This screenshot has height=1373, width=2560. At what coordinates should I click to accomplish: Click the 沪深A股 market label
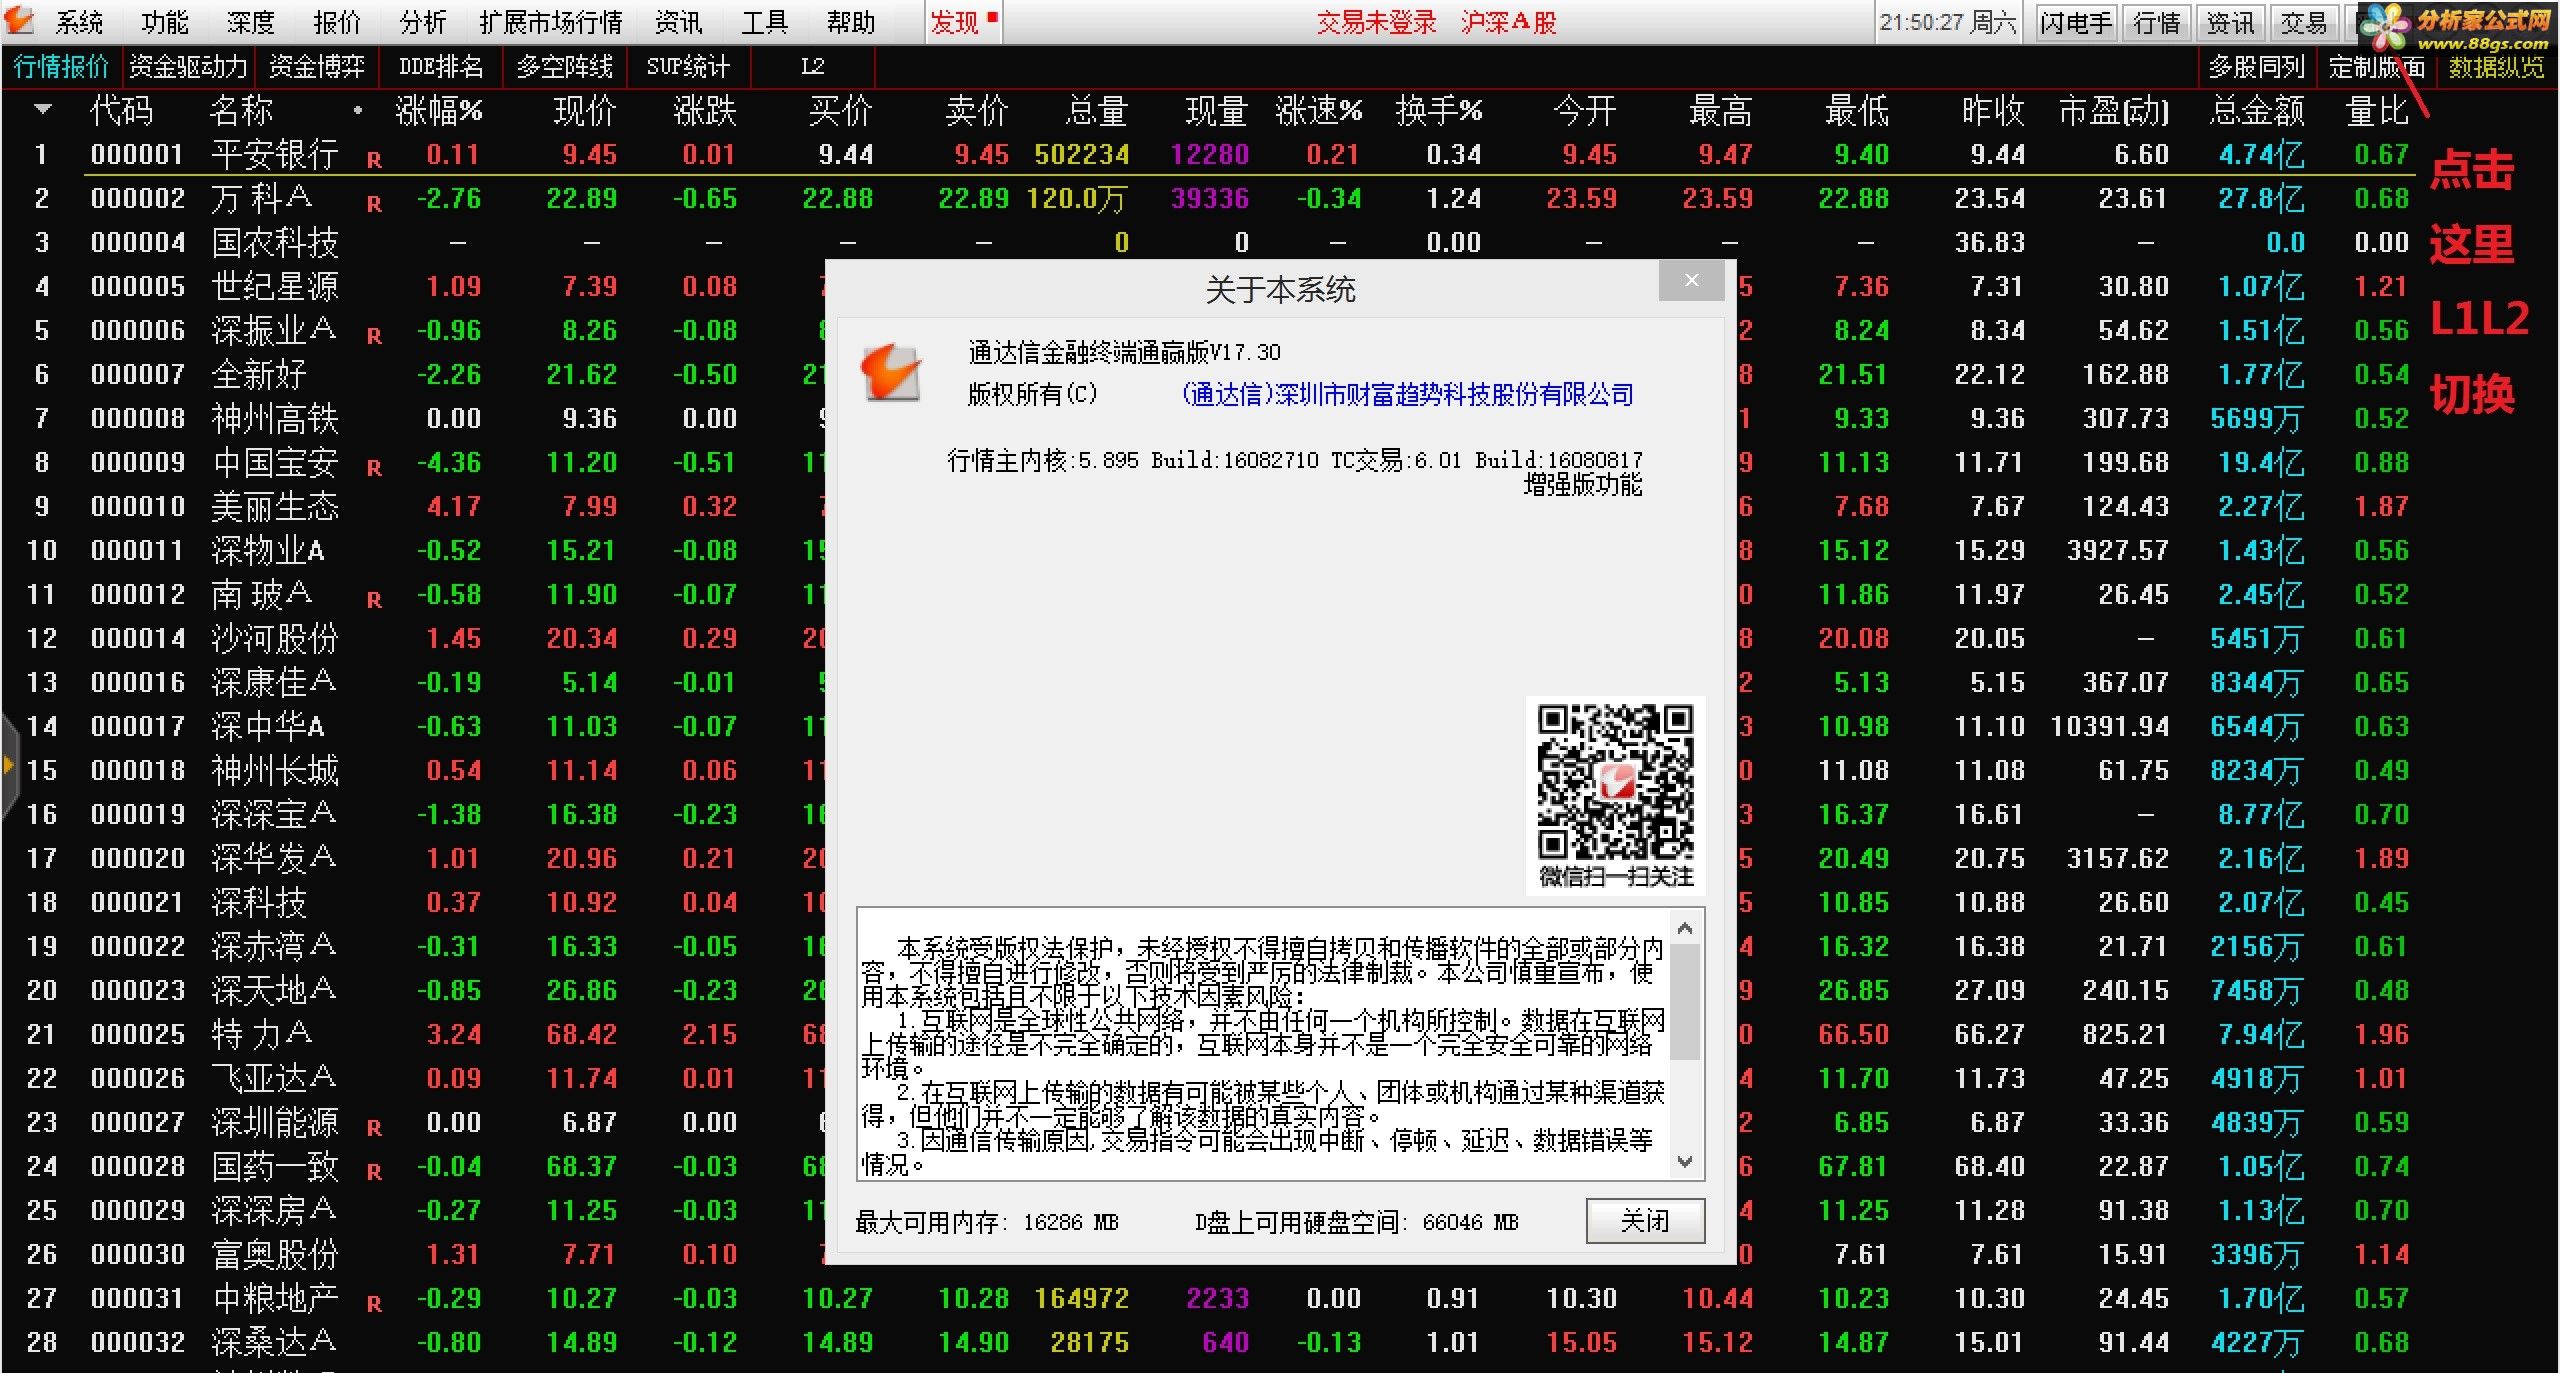1508,22
